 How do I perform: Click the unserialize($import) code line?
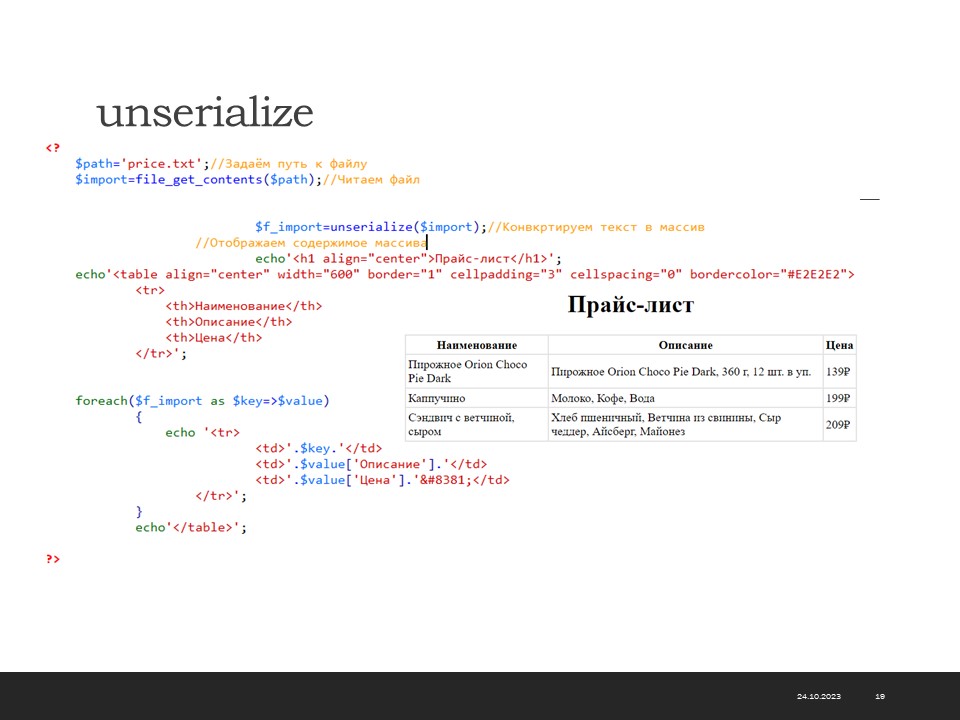pos(479,227)
